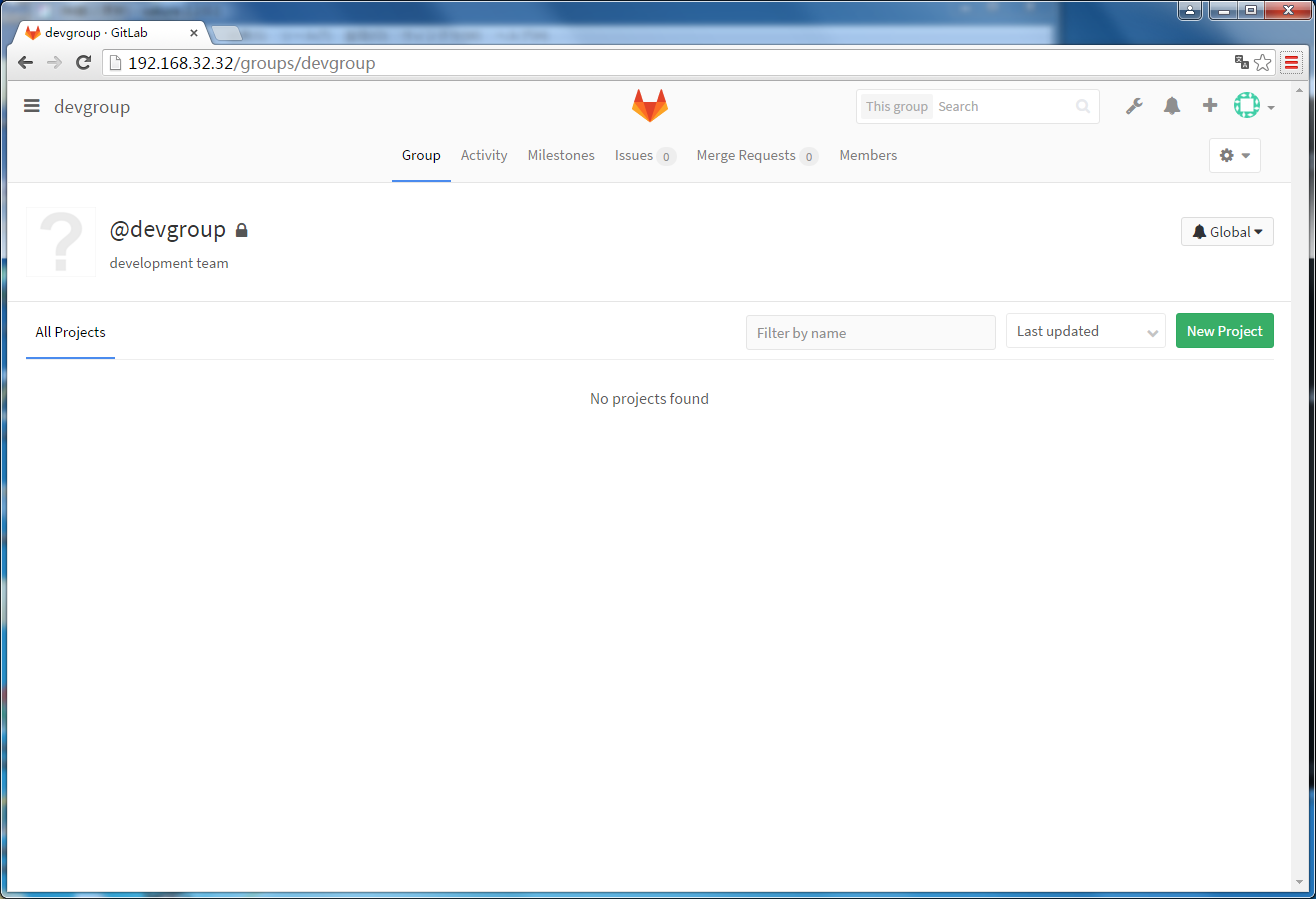
Task: Click the translate page icon
Action: pyautogui.click(x=1242, y=63)
